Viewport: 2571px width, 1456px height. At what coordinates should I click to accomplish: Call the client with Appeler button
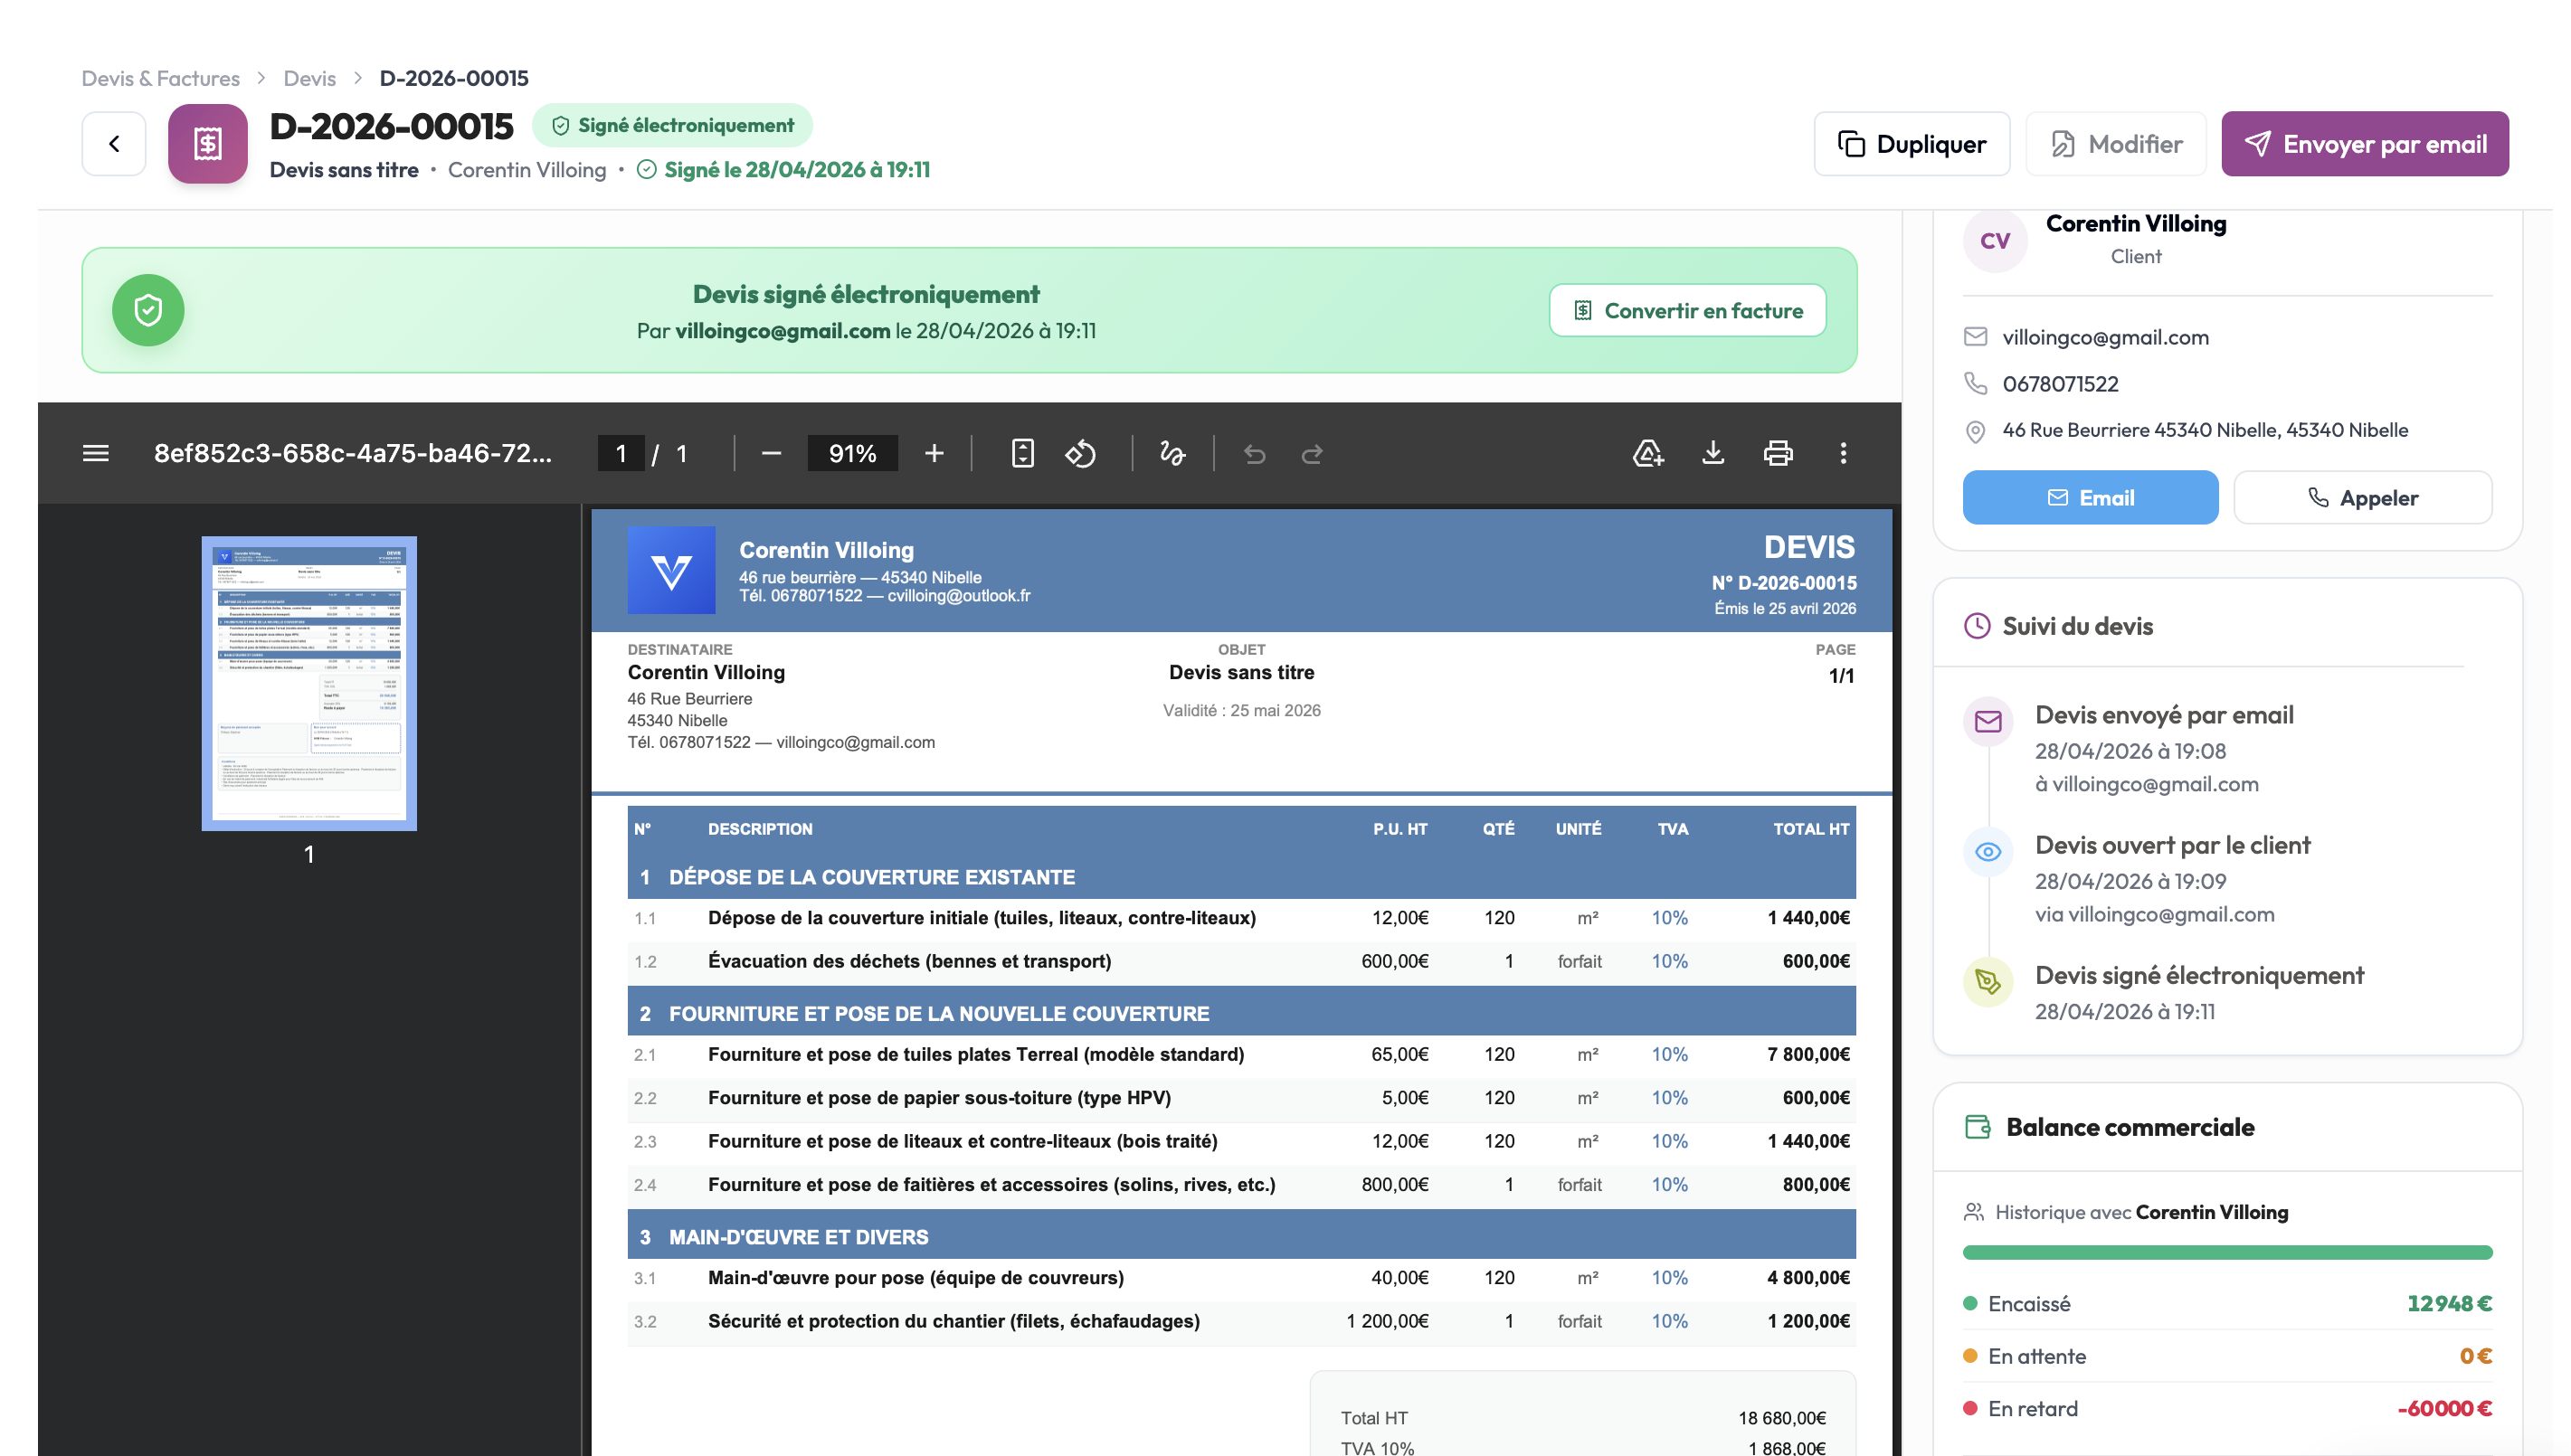pos(2363,498)
